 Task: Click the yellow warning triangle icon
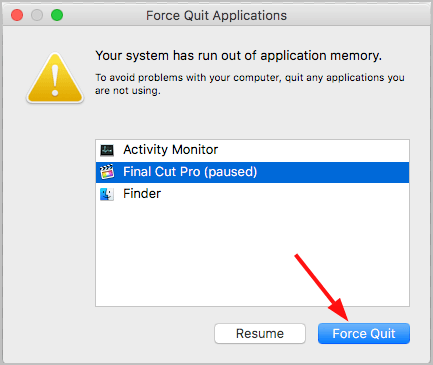click(x=55, y=78)
